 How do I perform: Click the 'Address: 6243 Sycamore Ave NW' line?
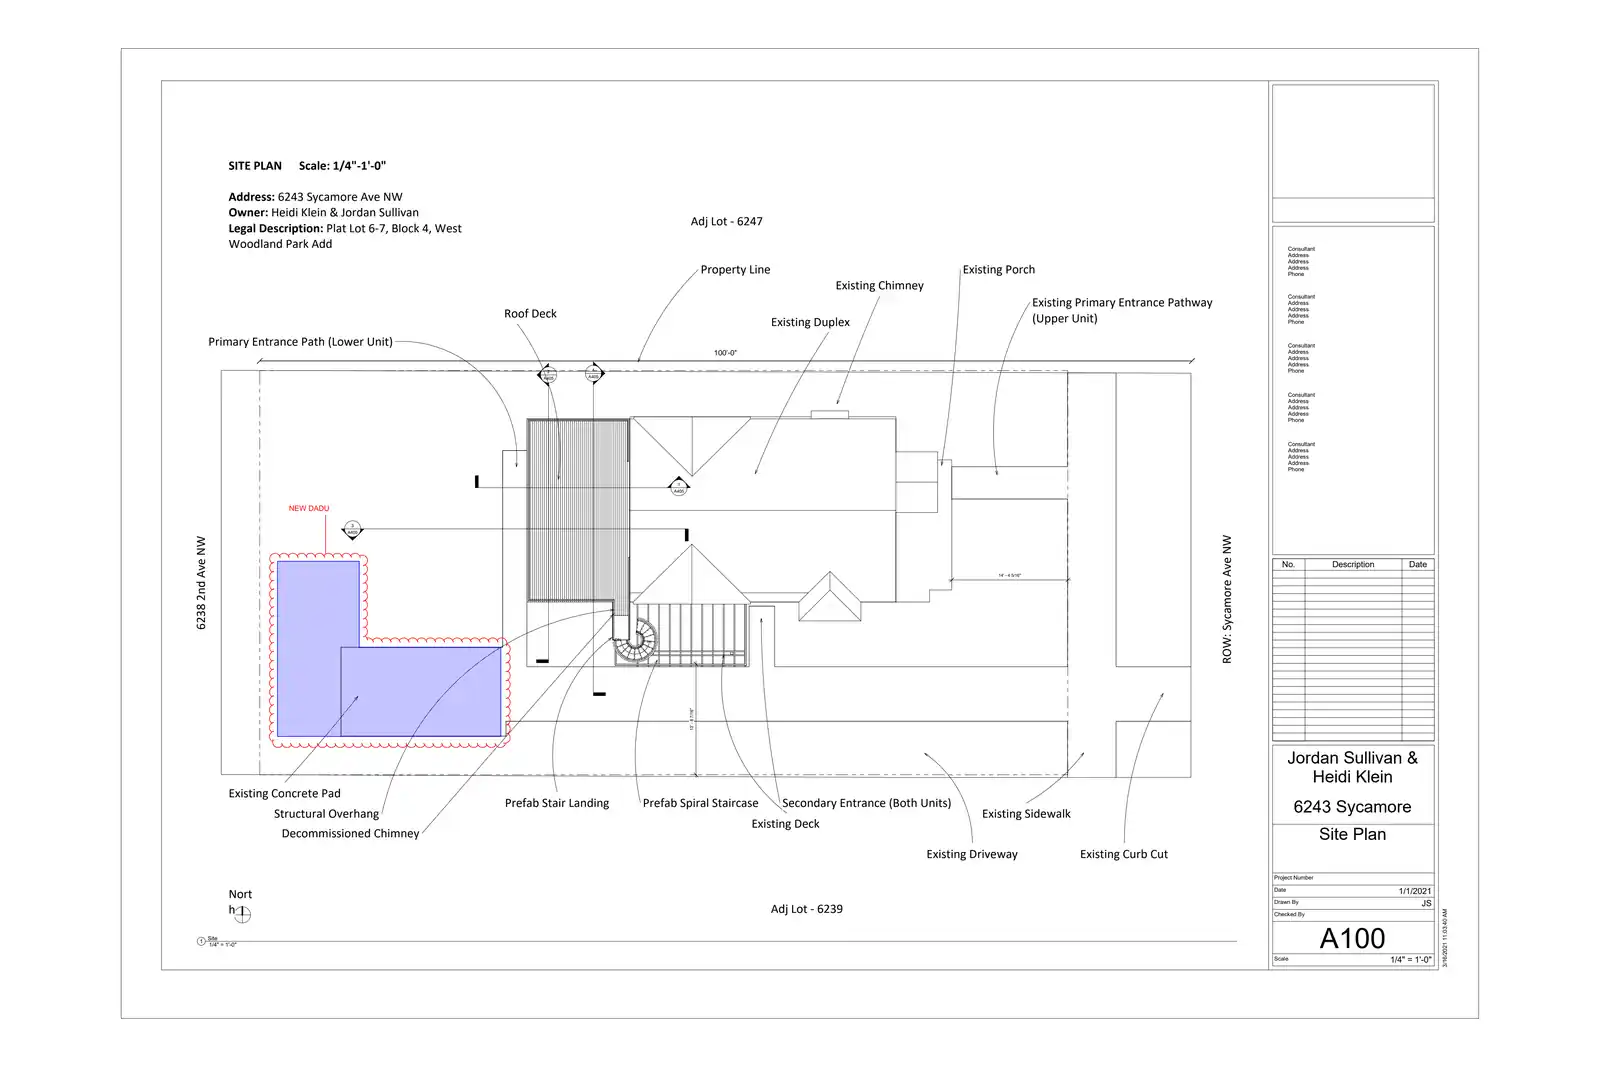315,197
